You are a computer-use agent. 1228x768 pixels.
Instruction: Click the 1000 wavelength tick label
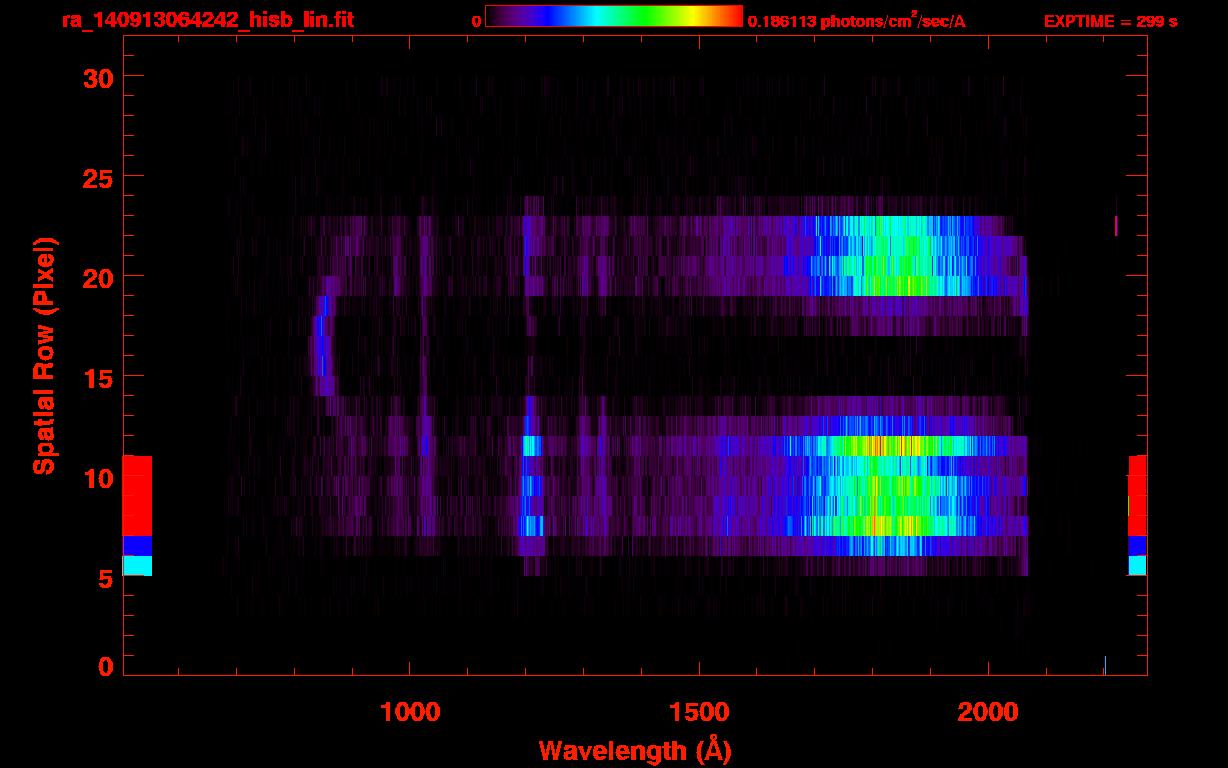(x=410, y=712)
